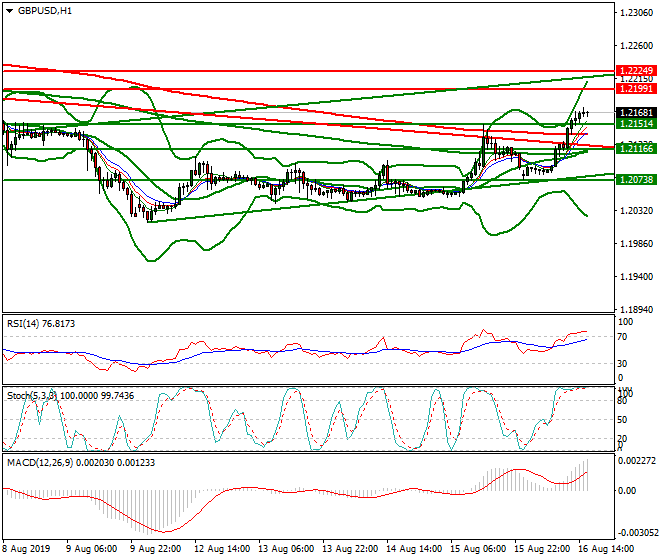Click the 16 Aug 14:00 time label
The height and width of the screenshot is (560, 660).
[x=606, y=549]
